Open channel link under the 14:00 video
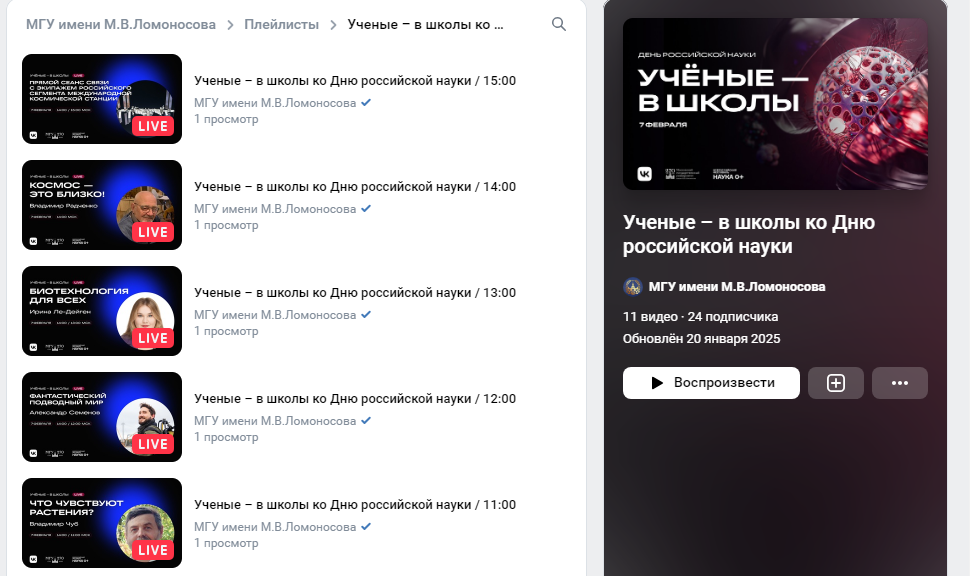Screen dimensions: 970x576 point(275,208)
